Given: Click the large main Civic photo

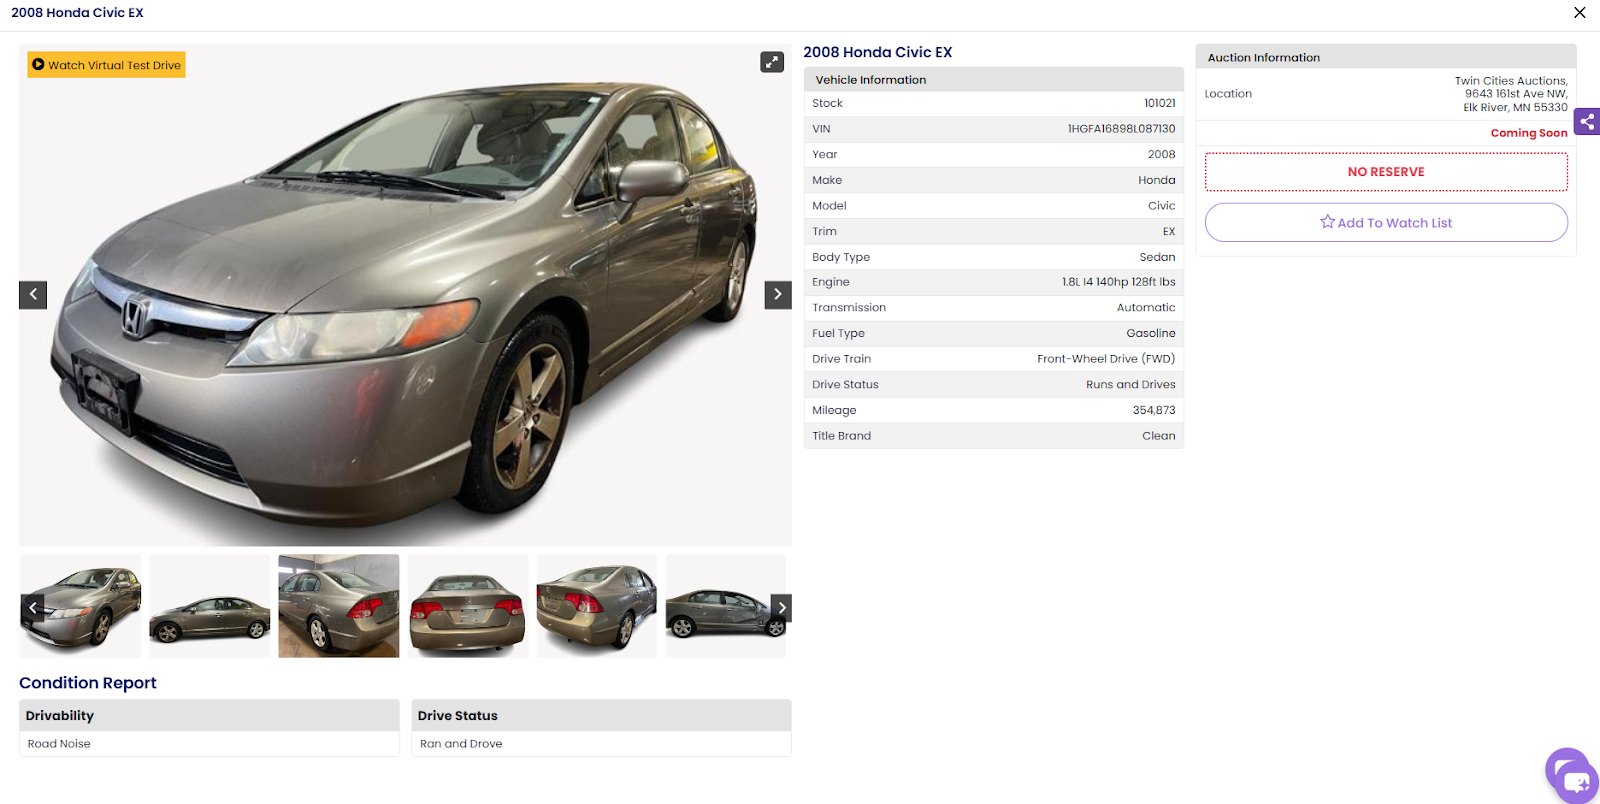Looking at the screenshot, I should (x=405, y=295).
